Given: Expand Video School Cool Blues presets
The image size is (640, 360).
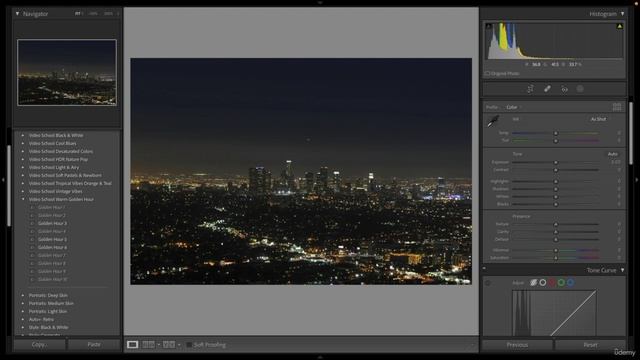Looking at the screenshot, I should [x=23, y=143].
